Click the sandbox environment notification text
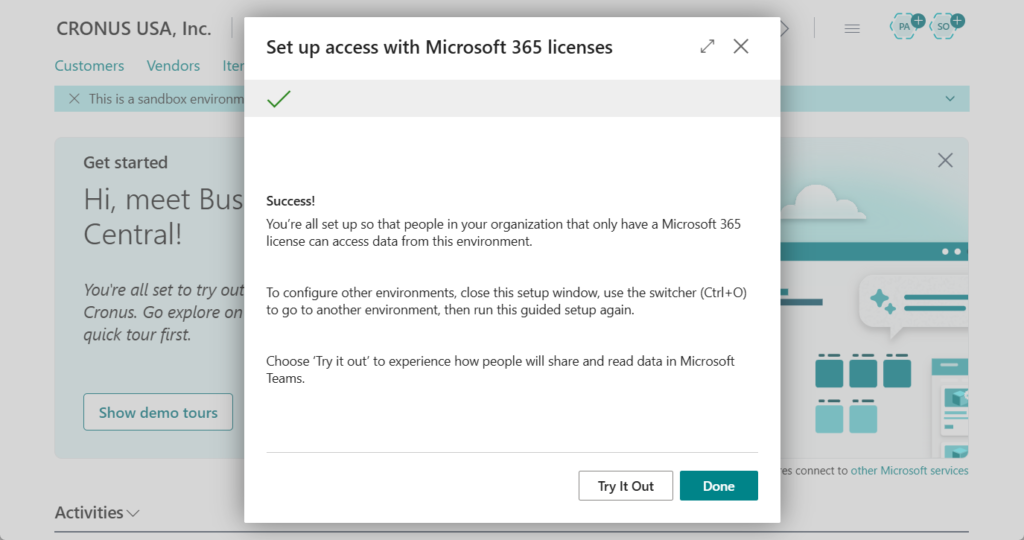This screenshot has height=540, width=1024. click(x=165, y=99)
